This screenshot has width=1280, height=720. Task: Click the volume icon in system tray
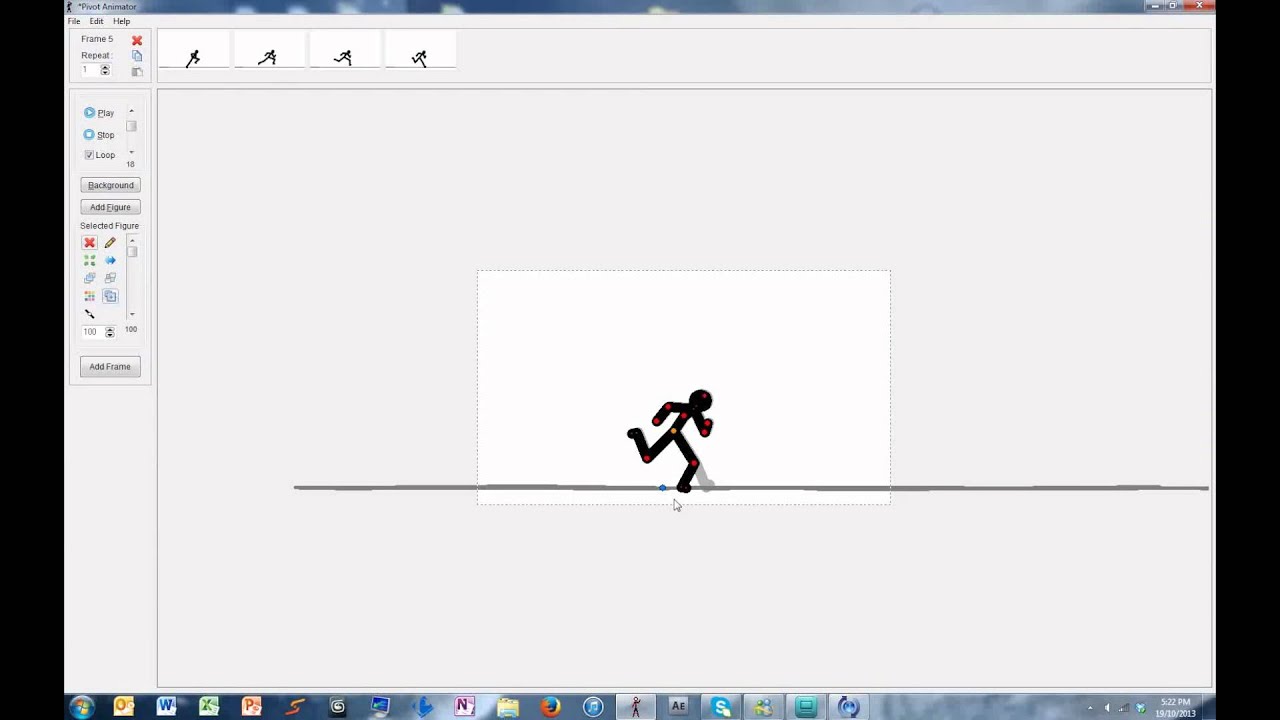click(1107, 708)
